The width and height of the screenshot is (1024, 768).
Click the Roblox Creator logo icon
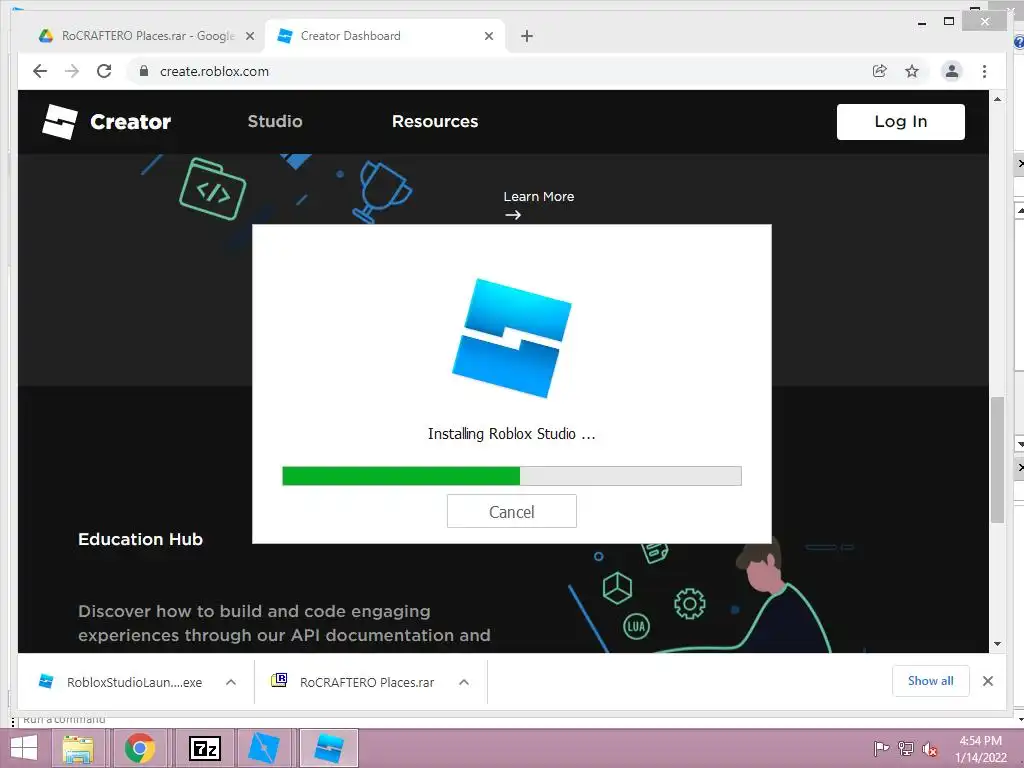tap(59, 121)
